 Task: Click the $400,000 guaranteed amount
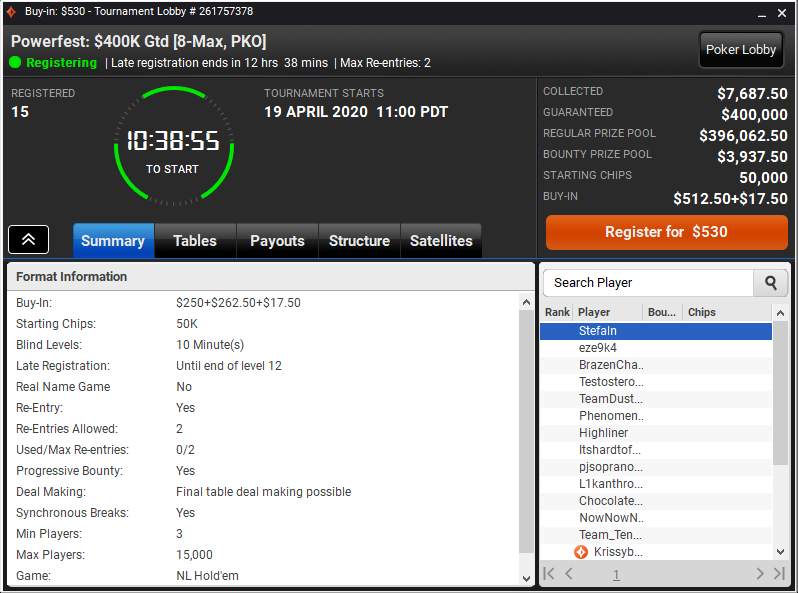pyautogui.click(x=754, y=115)
